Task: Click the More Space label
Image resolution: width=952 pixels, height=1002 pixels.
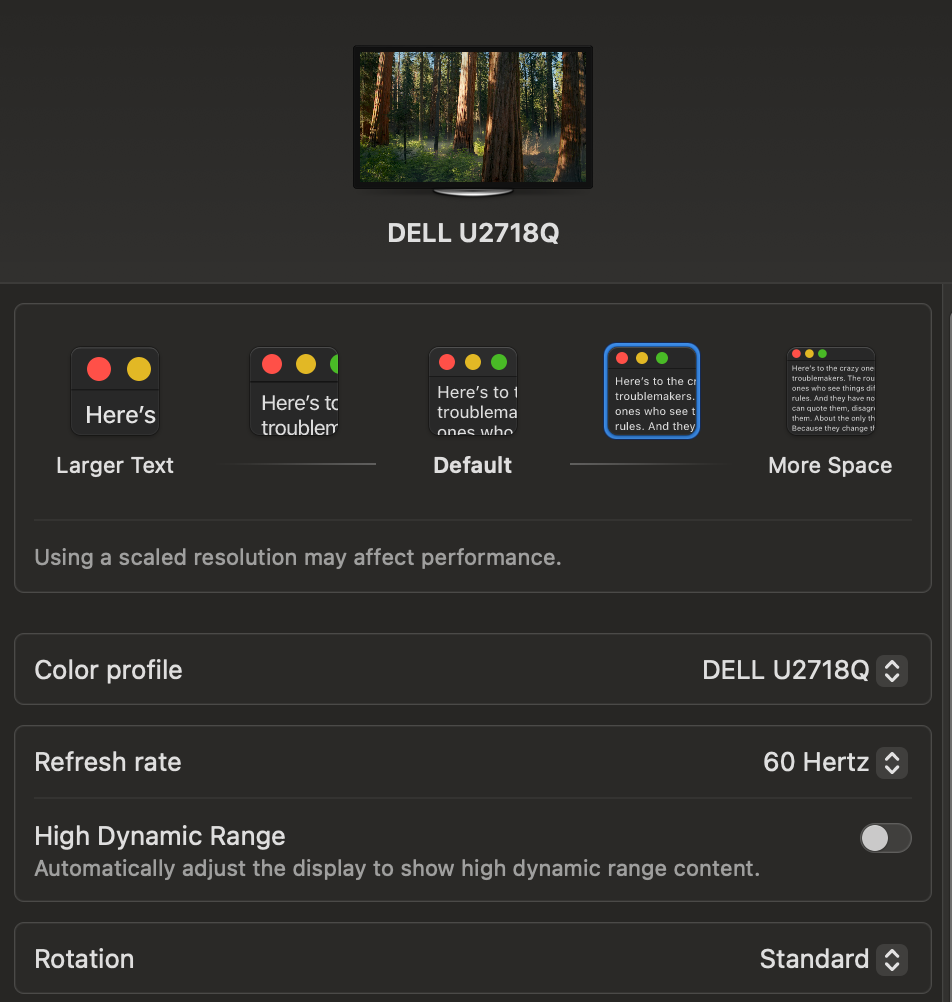Action: (830, 465)
